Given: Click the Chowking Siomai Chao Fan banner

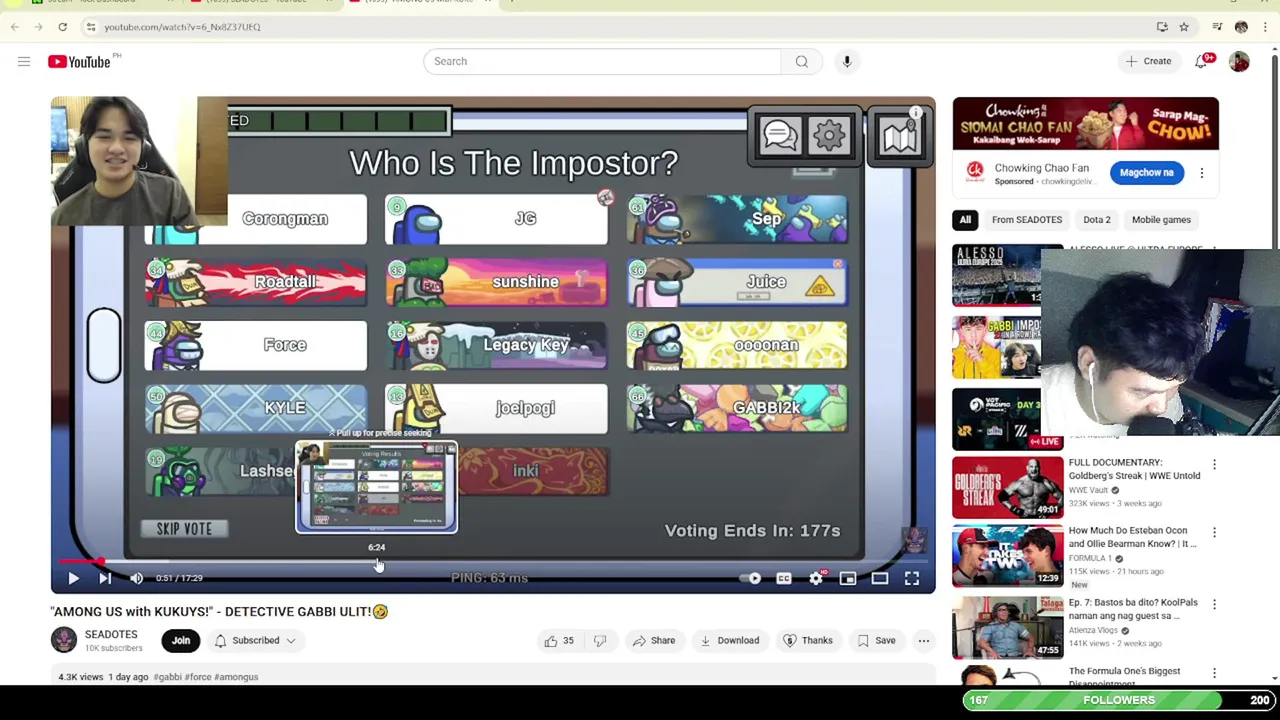Looking at the screenshot, I should pyautogui.click(x=1085, y=124).
